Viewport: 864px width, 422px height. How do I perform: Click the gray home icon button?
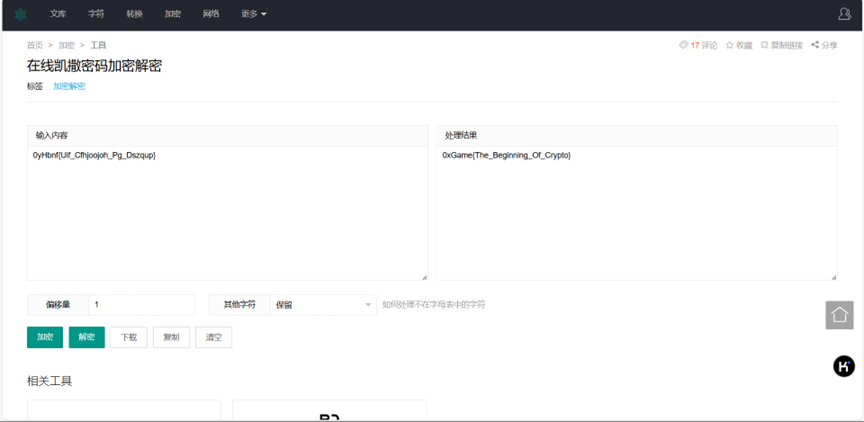pyautogui.click(x=839, y=315)
